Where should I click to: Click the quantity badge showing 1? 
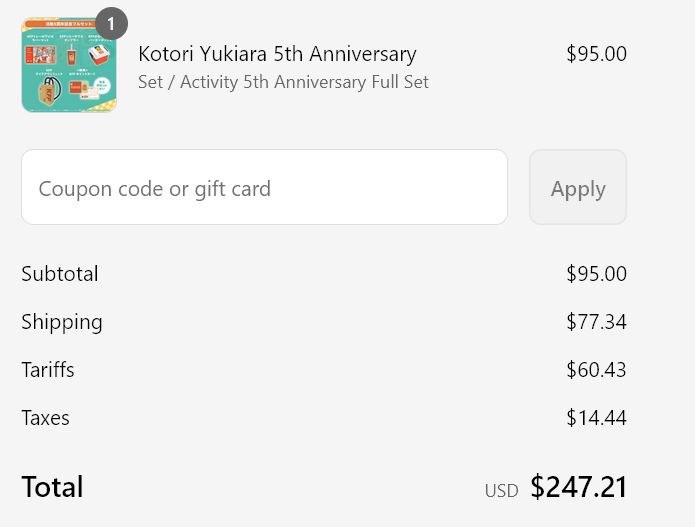tap(111, 24)
